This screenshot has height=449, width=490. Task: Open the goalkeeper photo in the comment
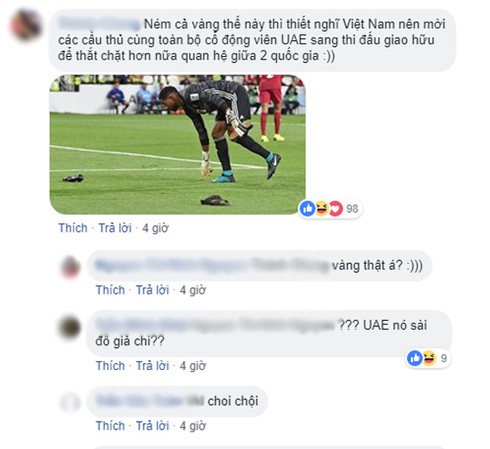(x=177, y=144)
